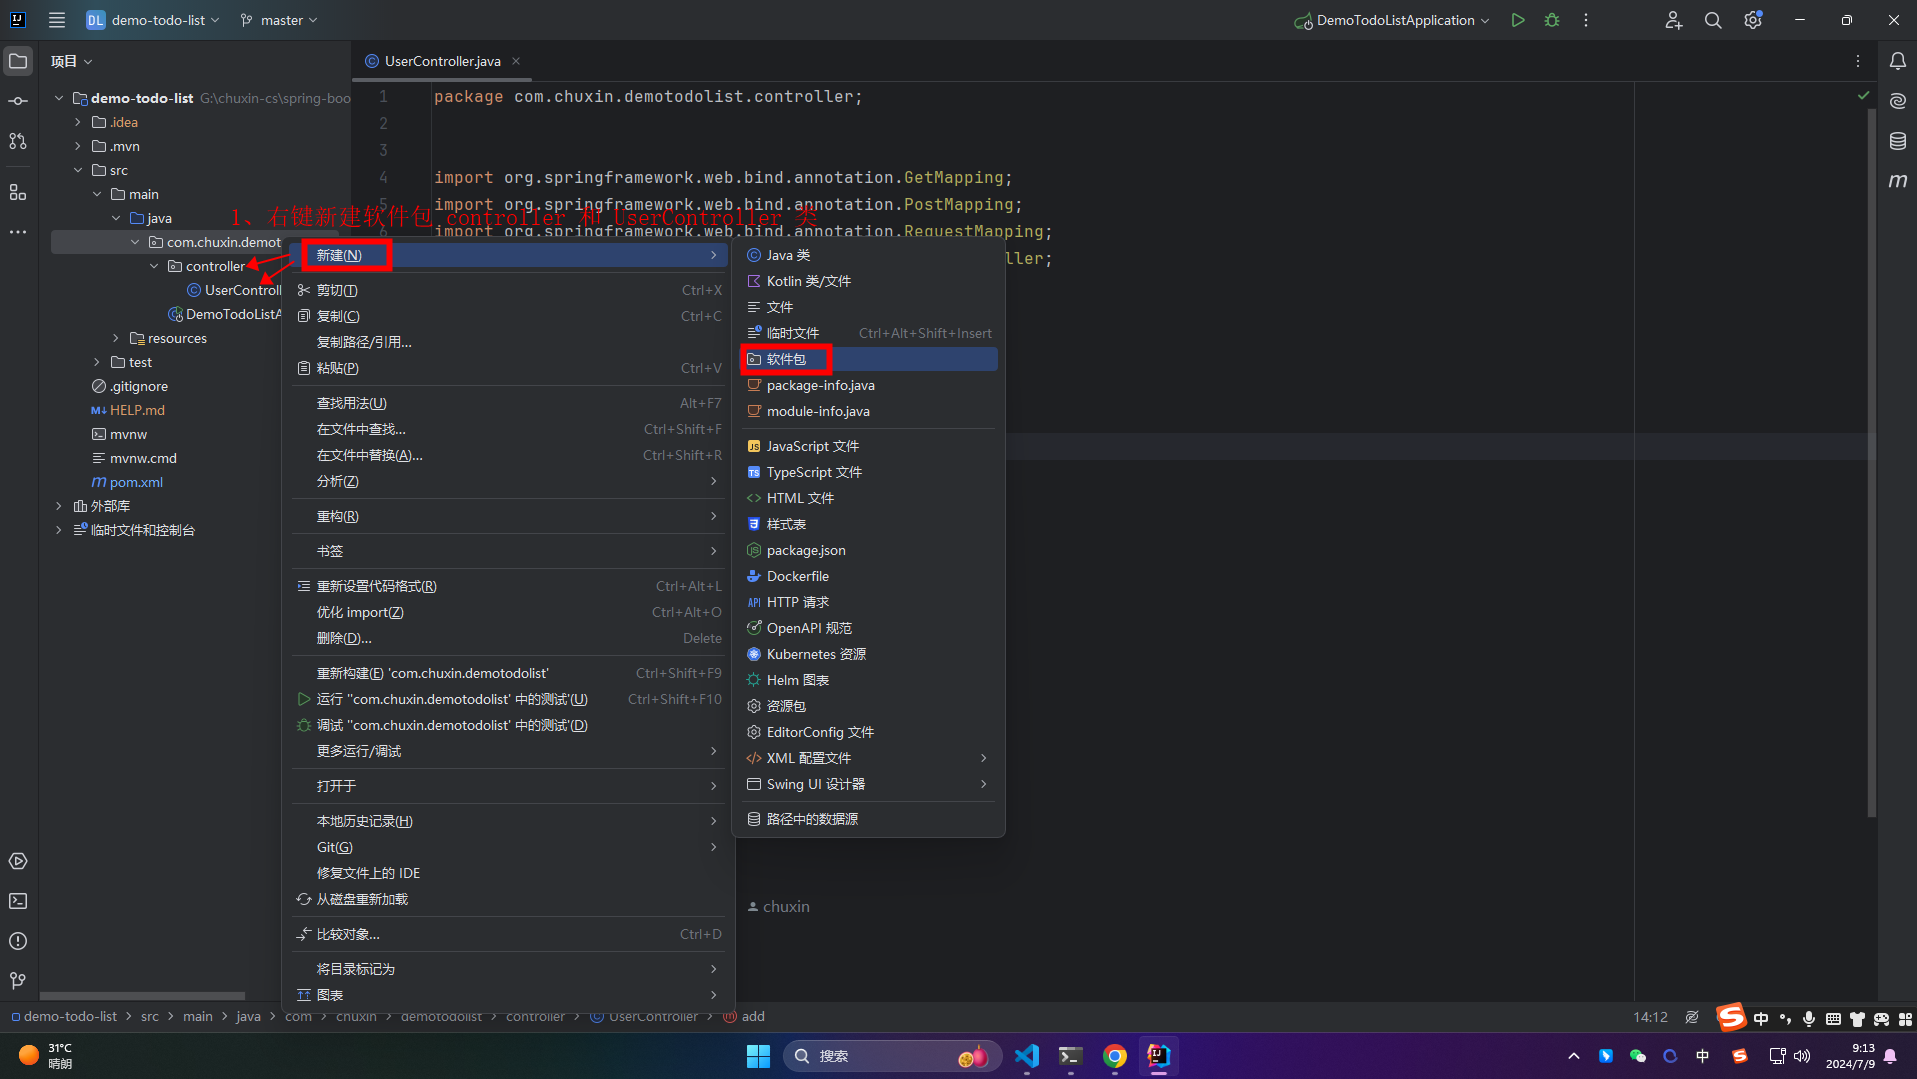Choose package-info.java in the submenu
The height and width of the screenshot is (1079, 1917).
click(x=869, y=385)
